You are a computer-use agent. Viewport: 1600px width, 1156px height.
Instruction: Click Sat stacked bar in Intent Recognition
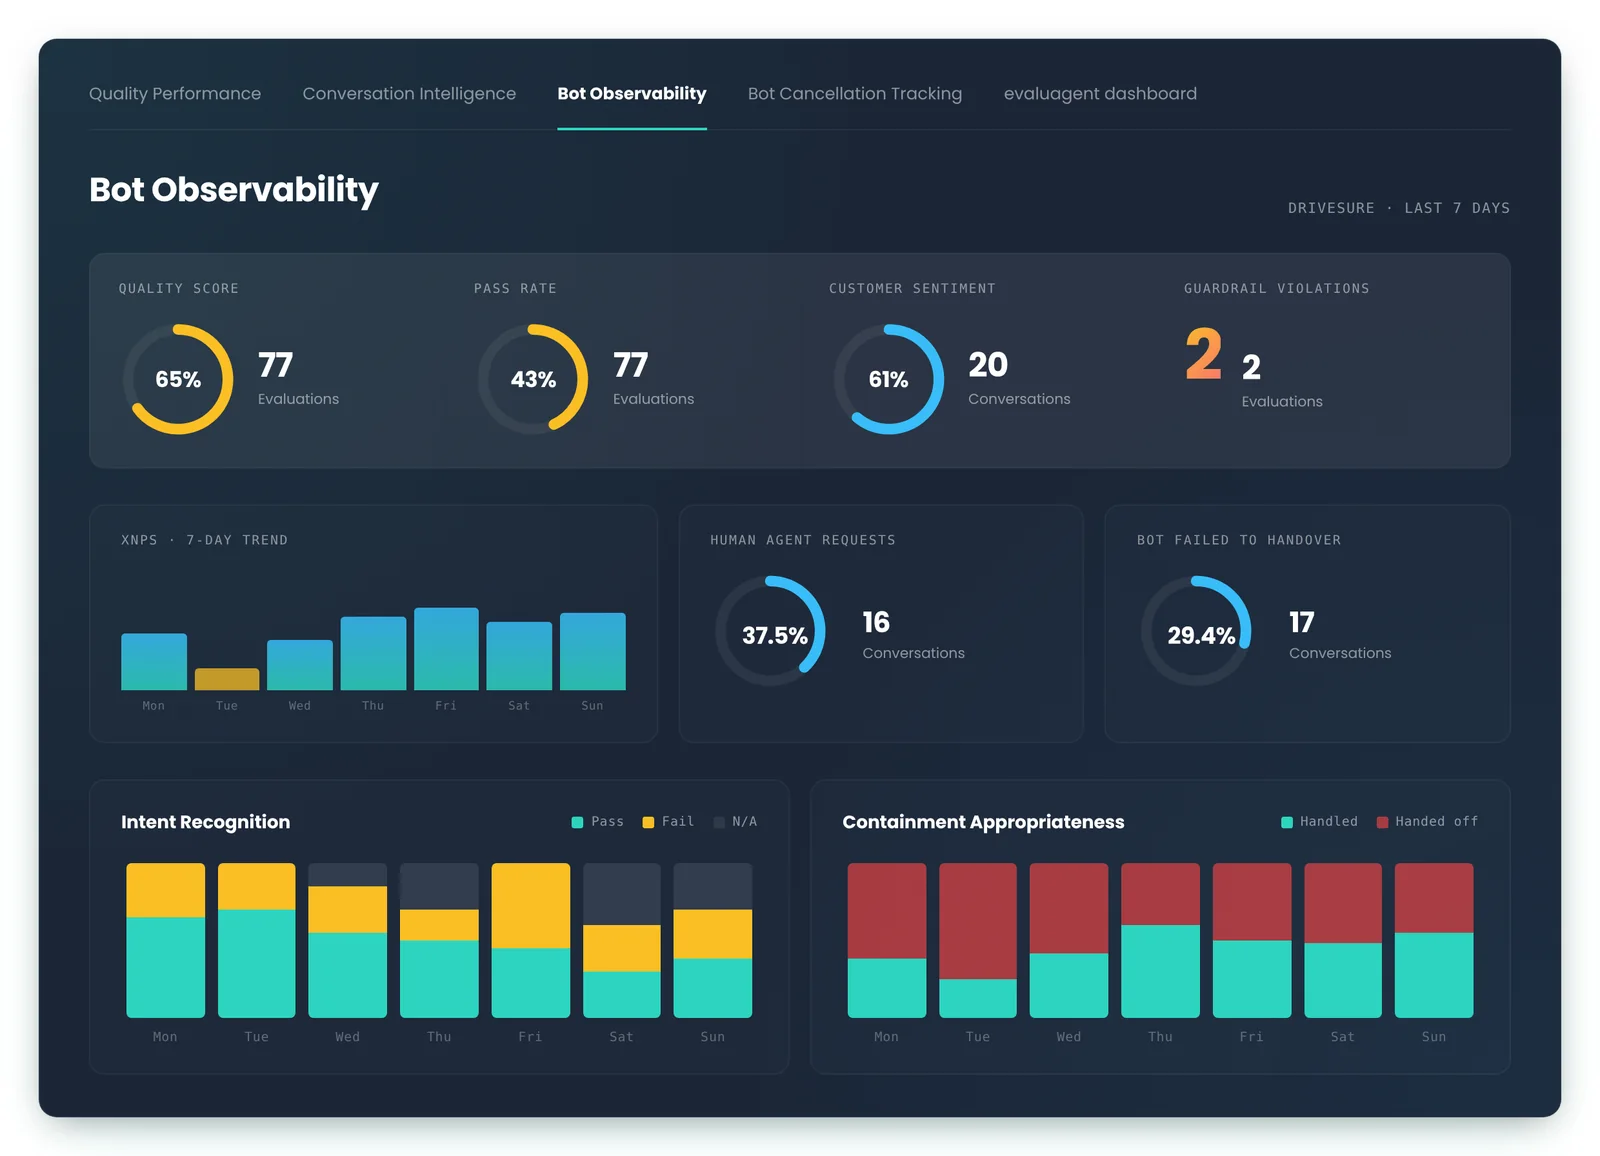click(x=622, y=940)
